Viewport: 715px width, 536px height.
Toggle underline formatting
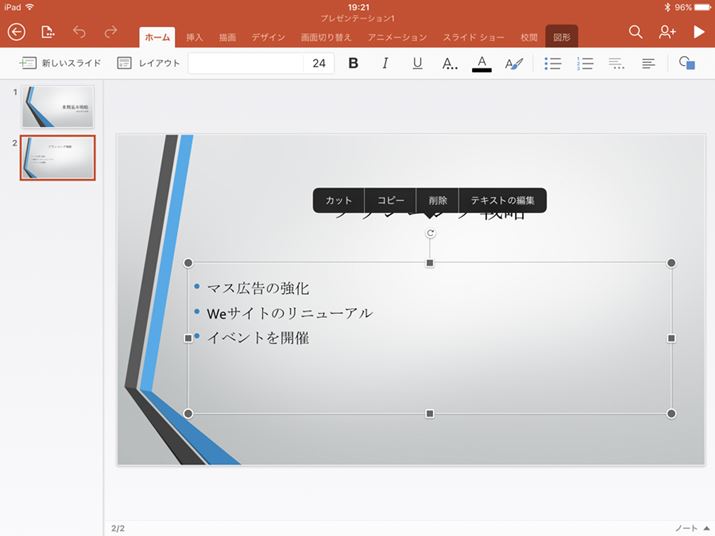(x=417, y=63)
